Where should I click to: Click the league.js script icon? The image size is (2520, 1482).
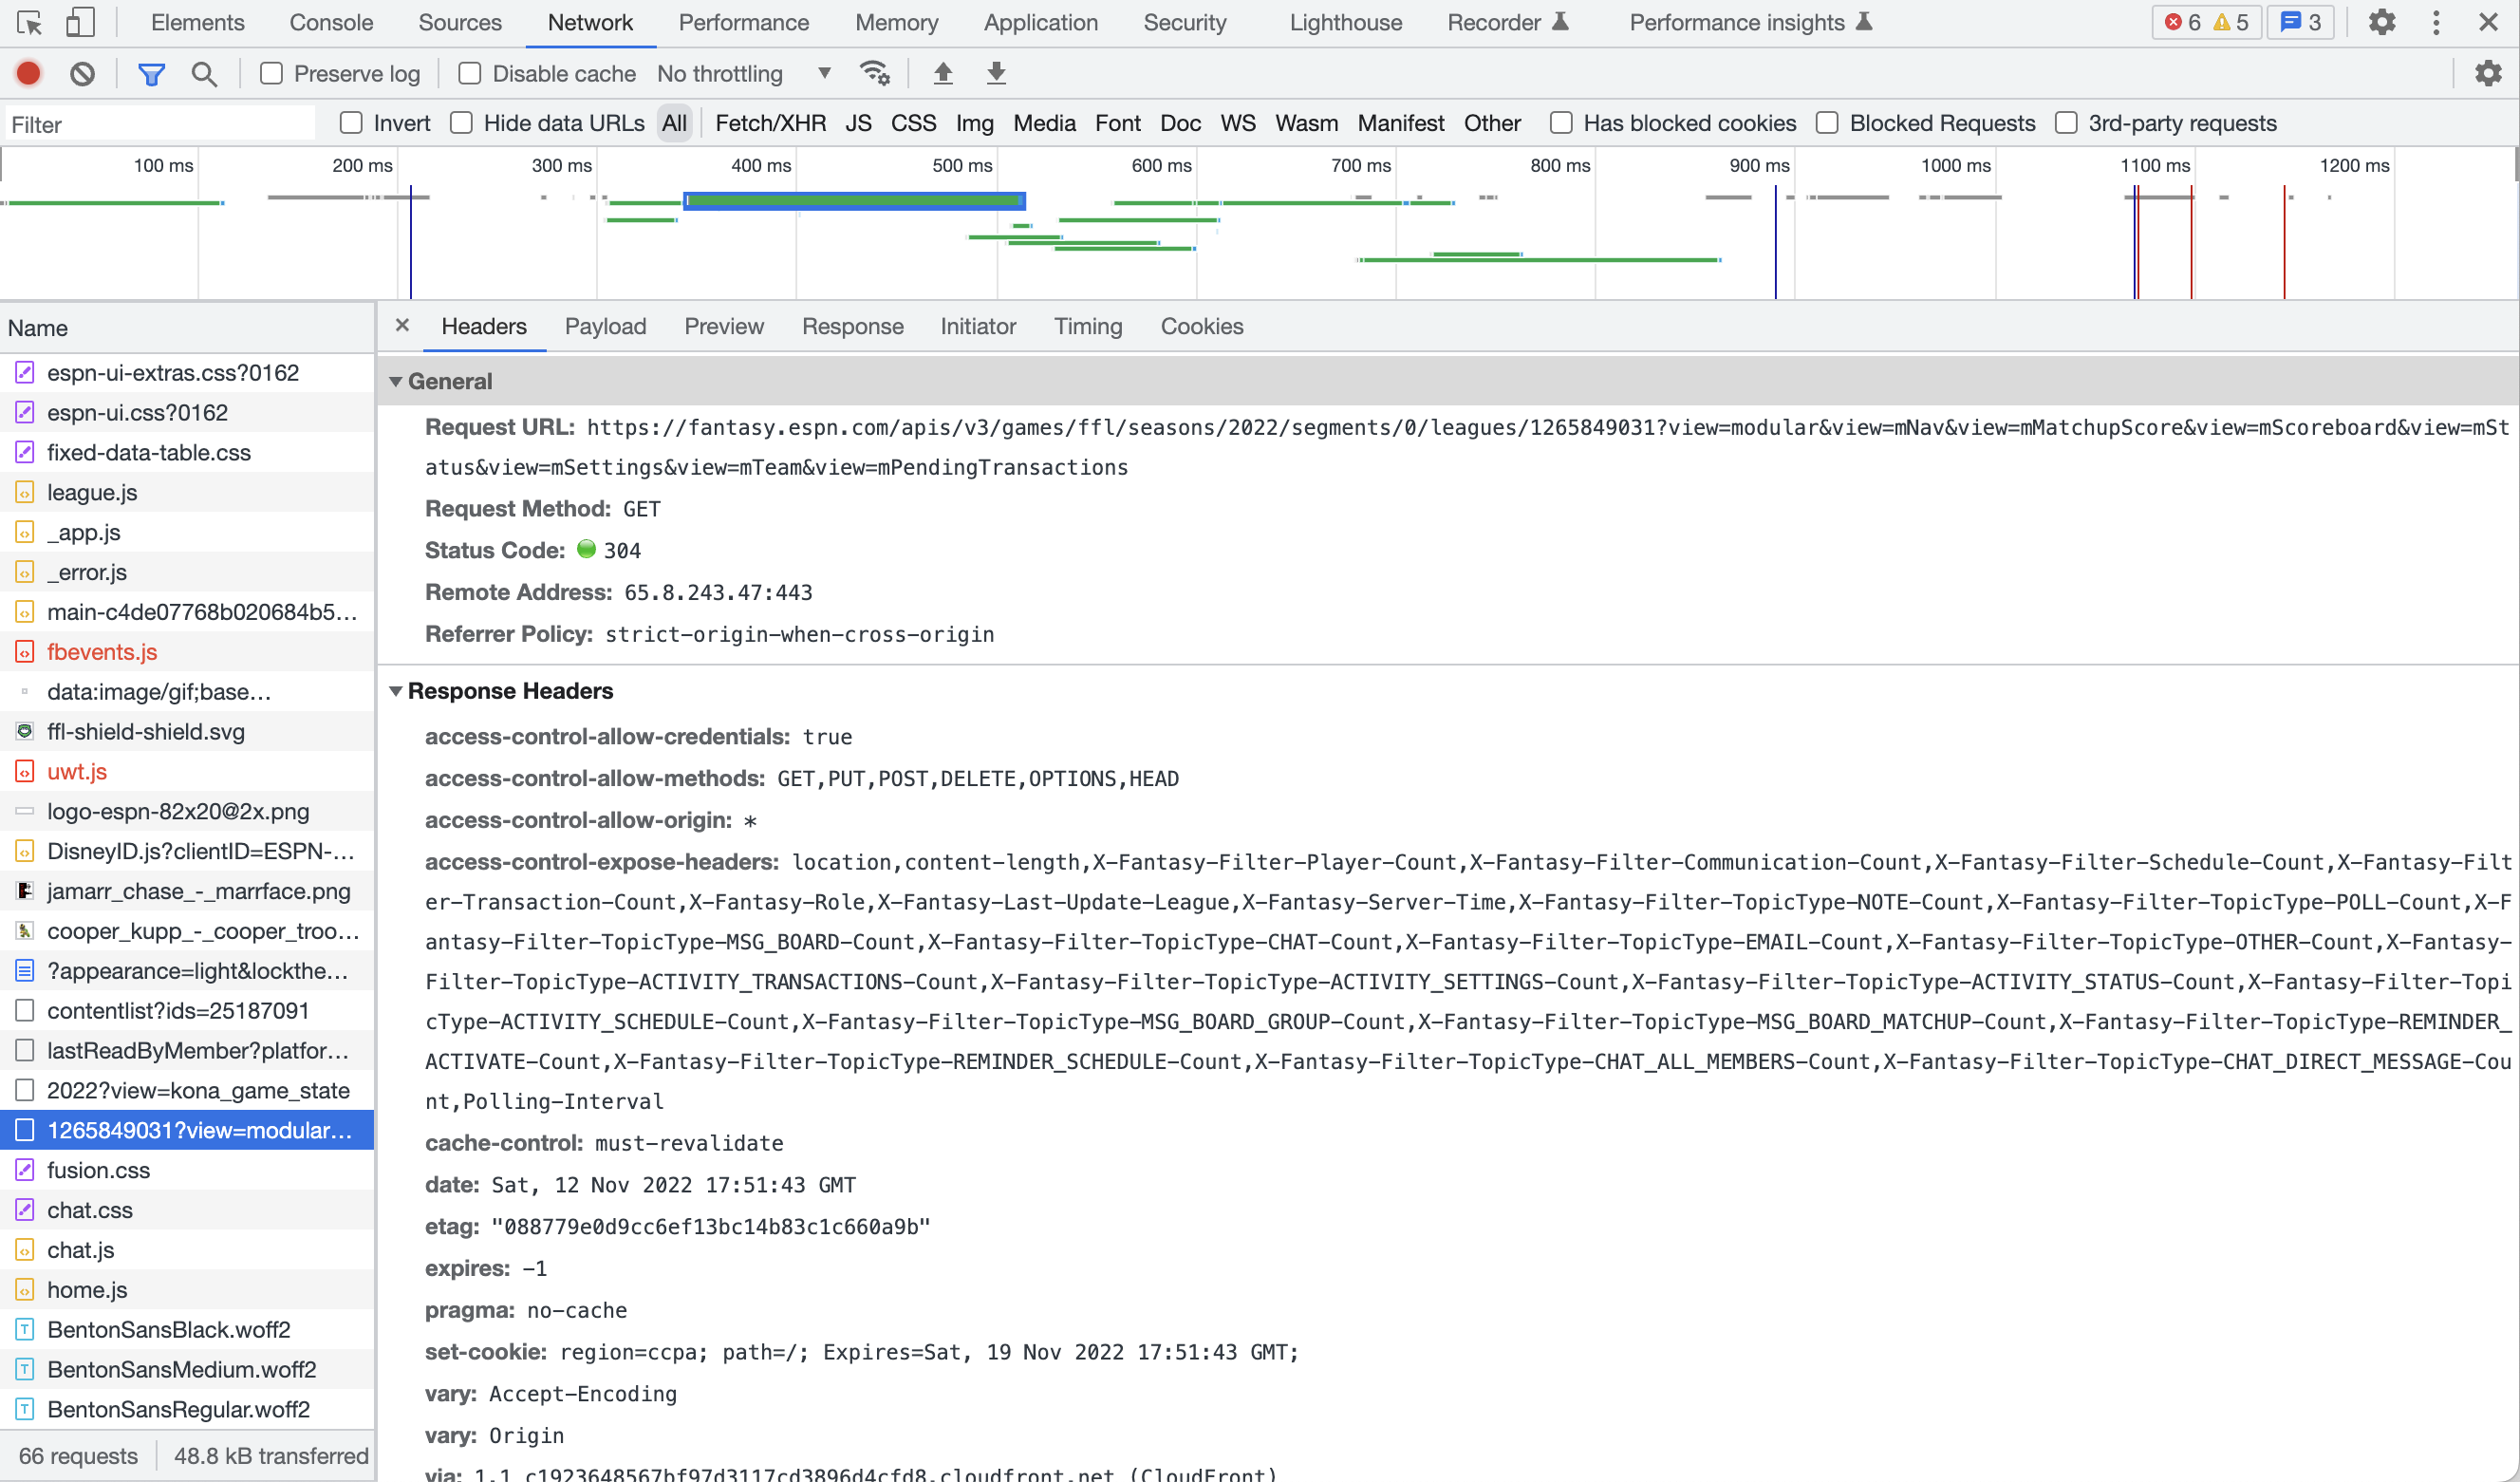click(x=25, y=492)
